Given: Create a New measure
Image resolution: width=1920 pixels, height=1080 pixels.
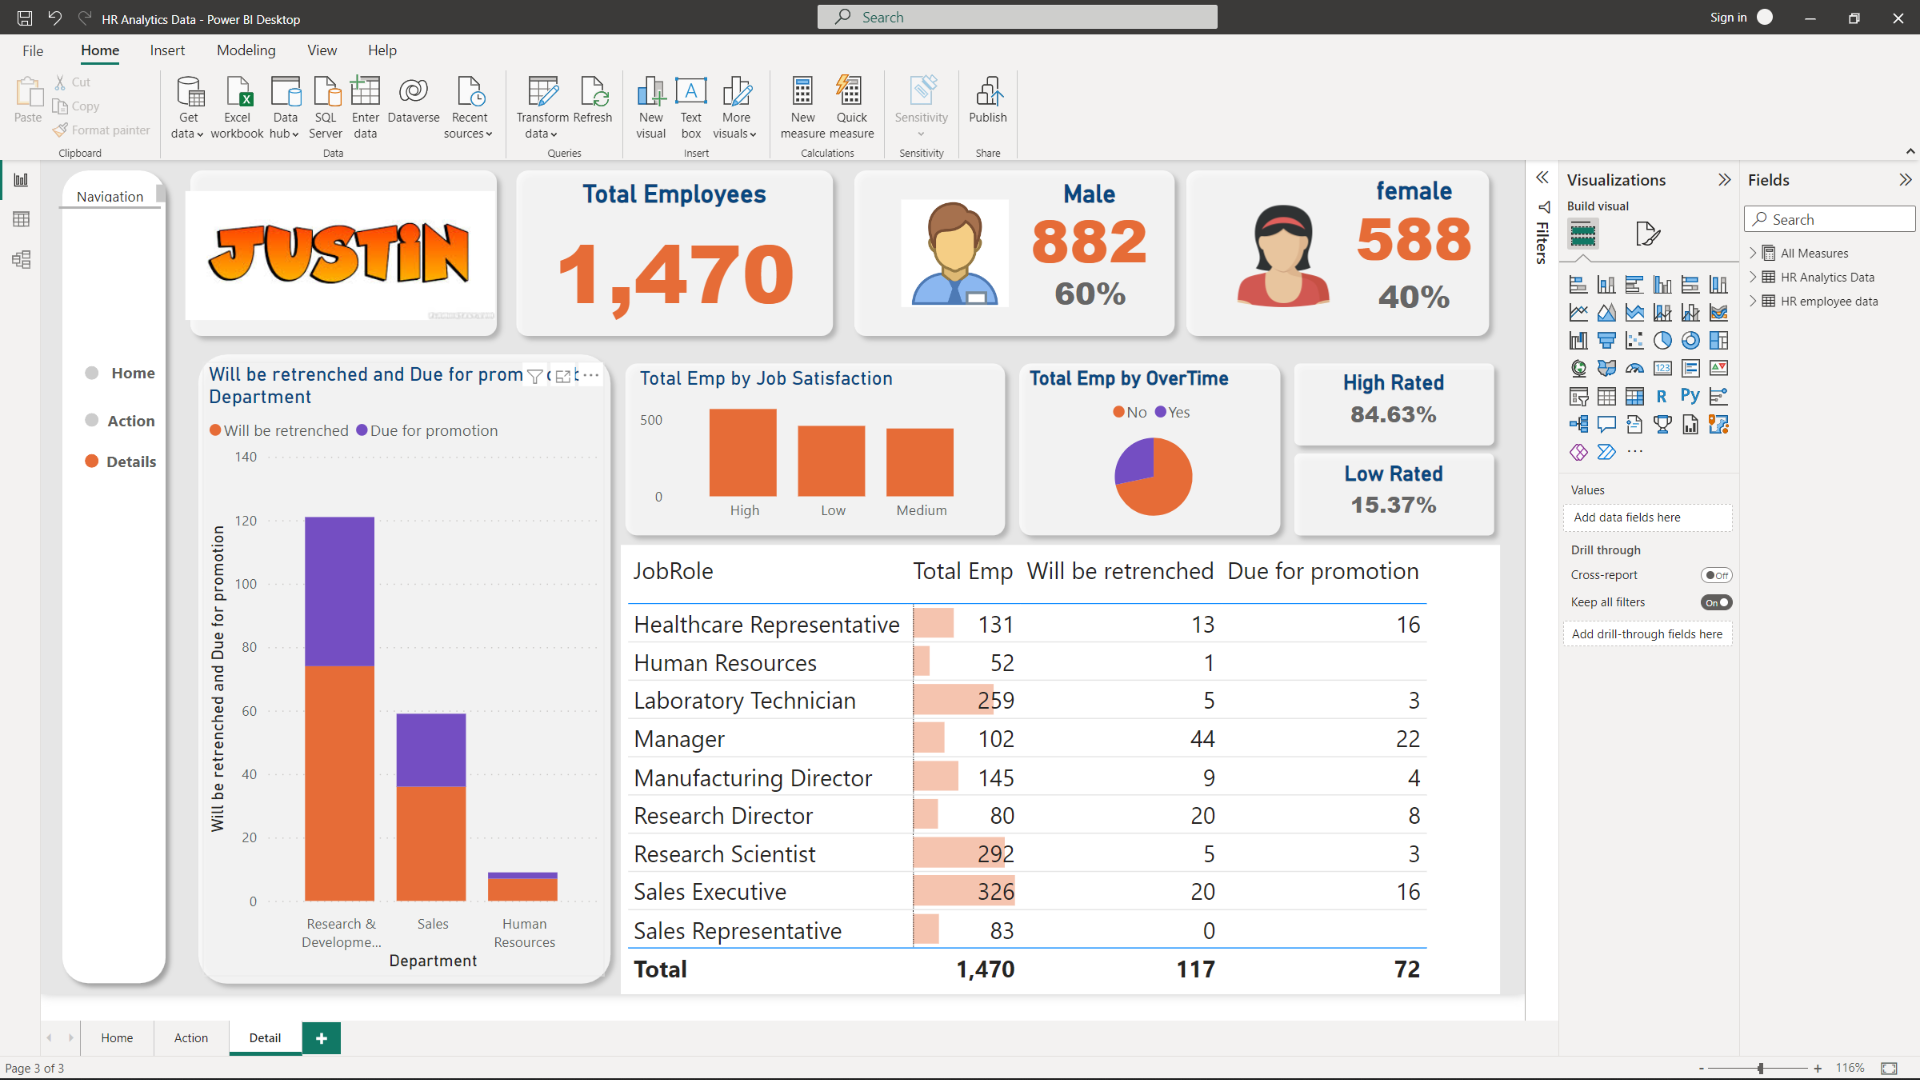Looking at the screenshot, I should [x=803, y=108].
